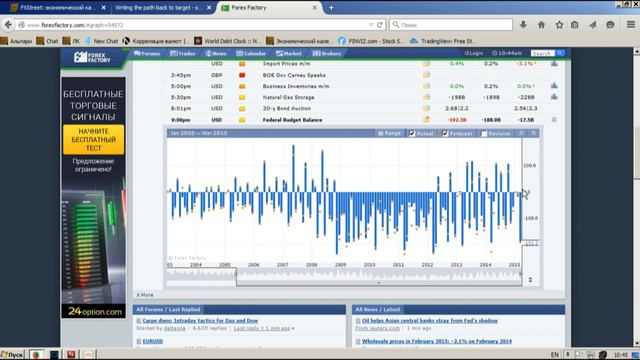Focus the browser search box
Viewport: 640px width, 360px height.
(451, 25)
